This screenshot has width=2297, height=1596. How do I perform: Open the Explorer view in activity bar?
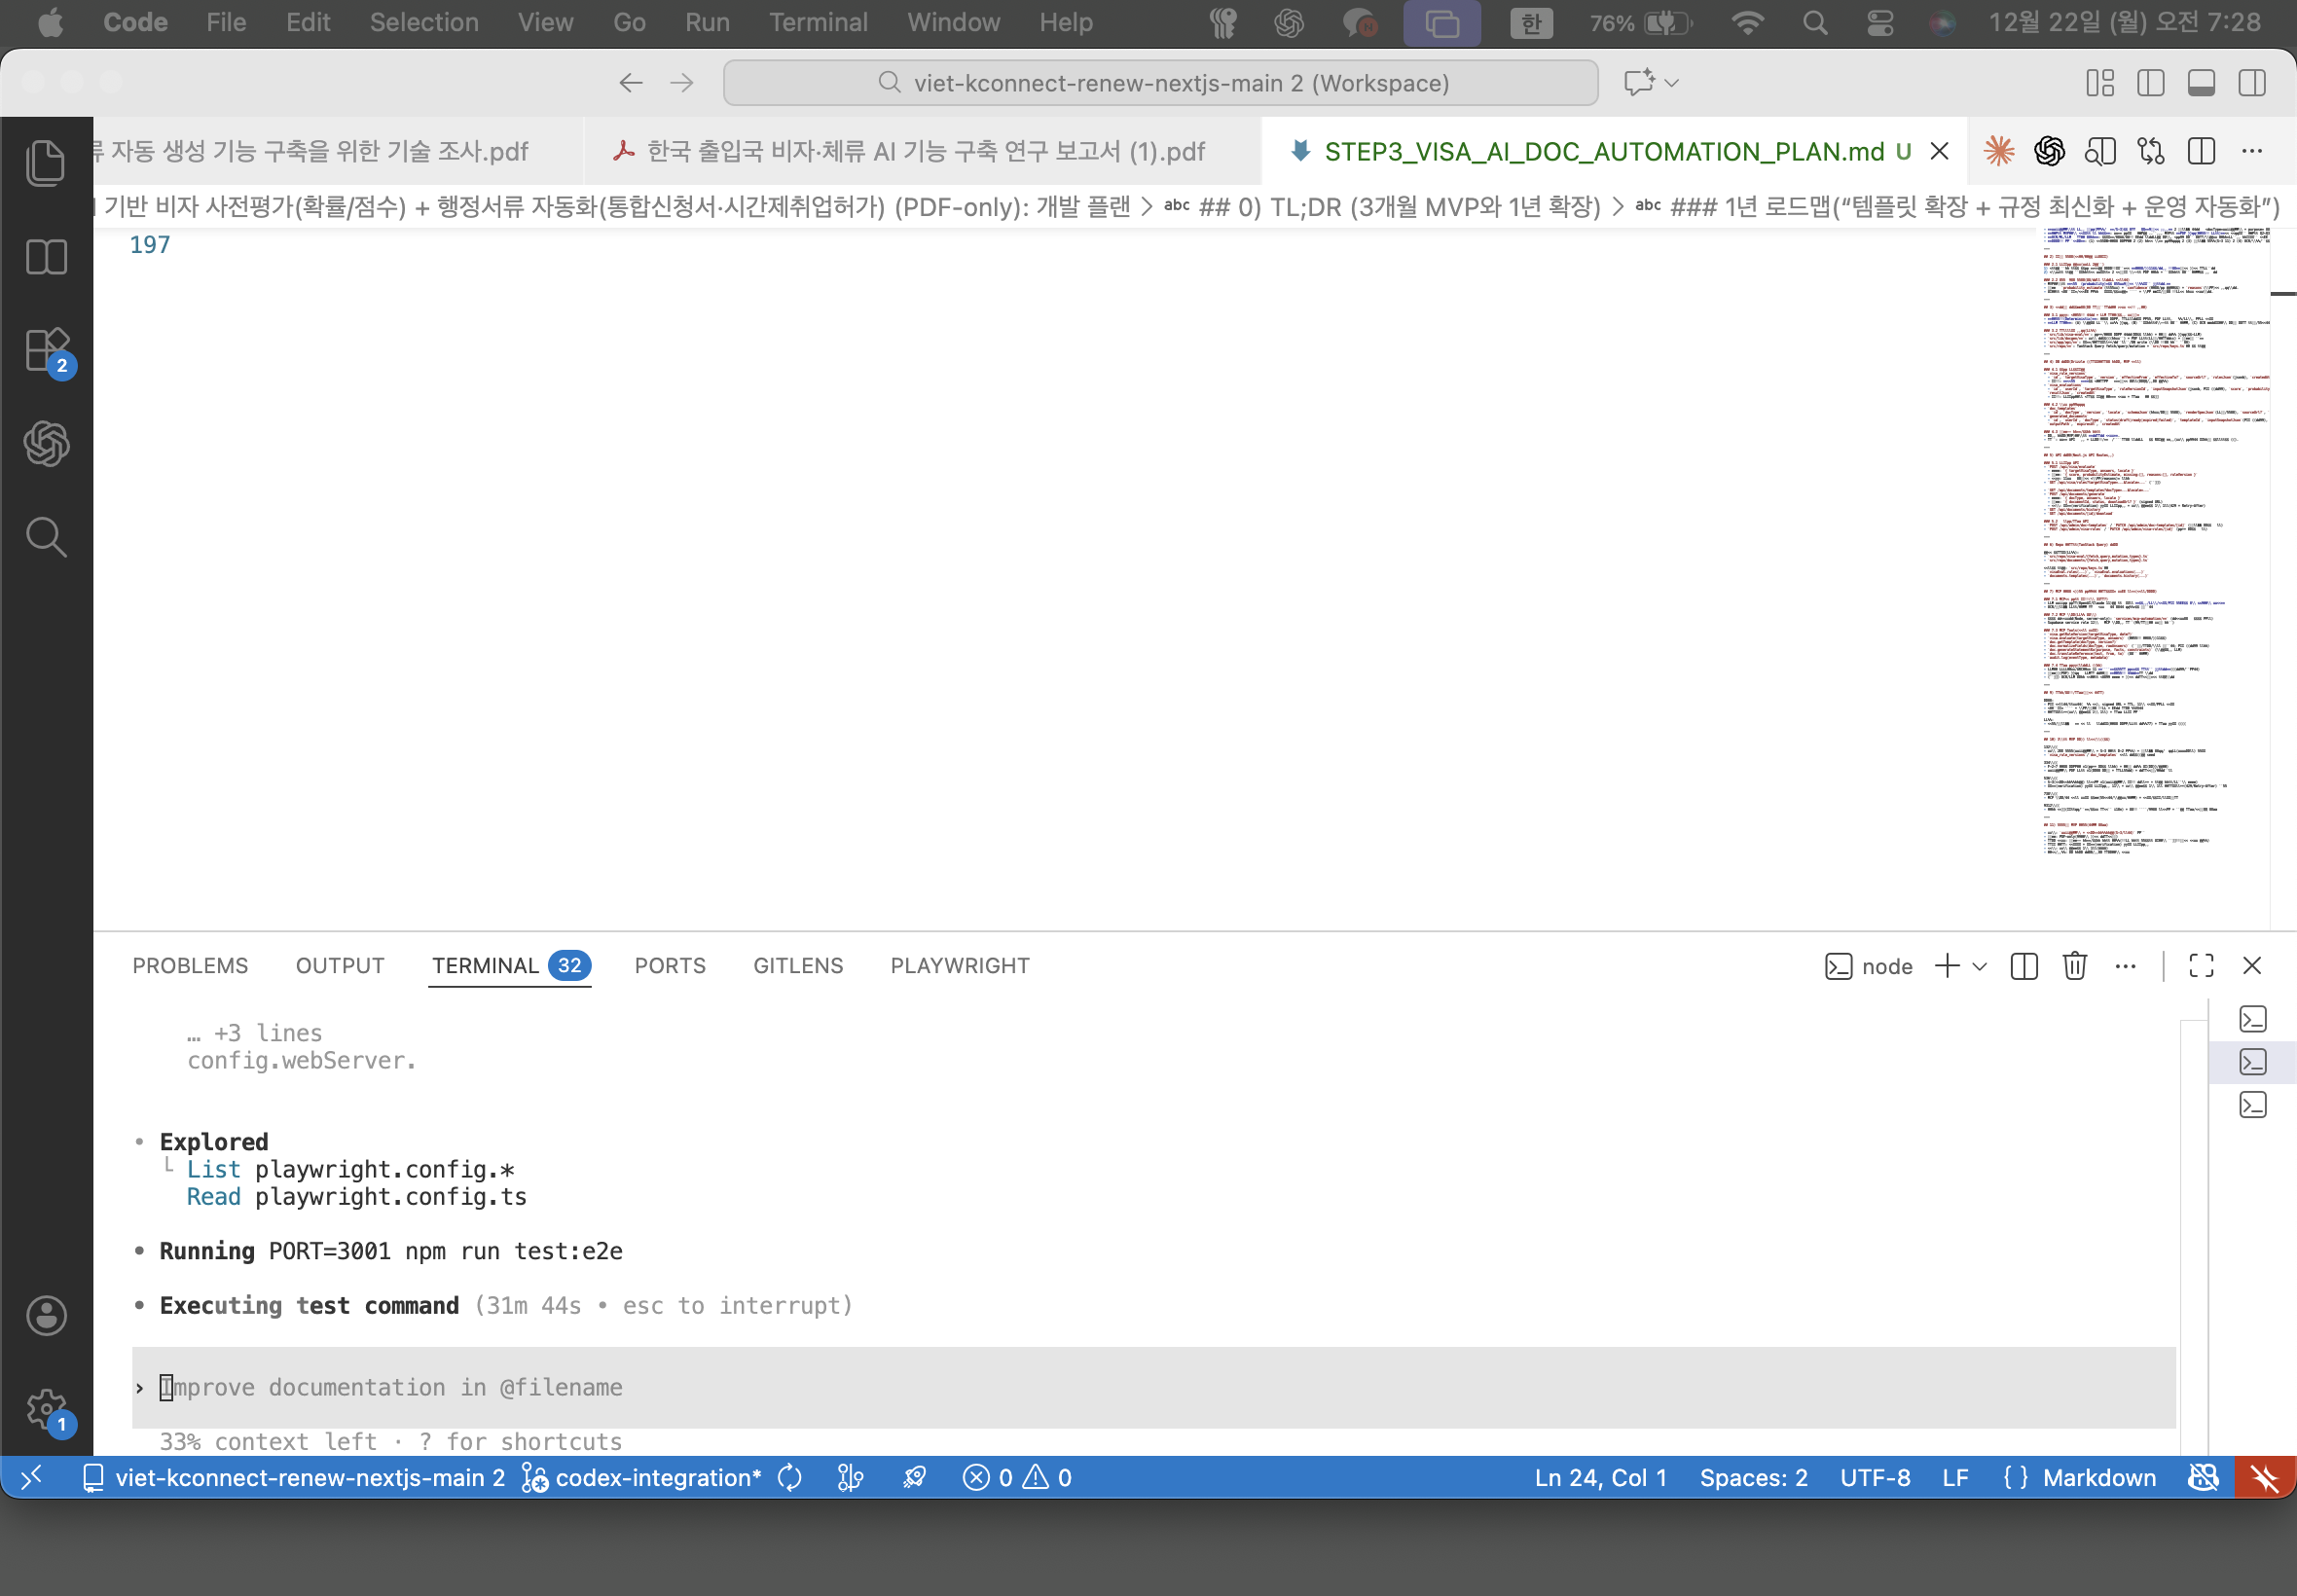click(x=46, y=163)
